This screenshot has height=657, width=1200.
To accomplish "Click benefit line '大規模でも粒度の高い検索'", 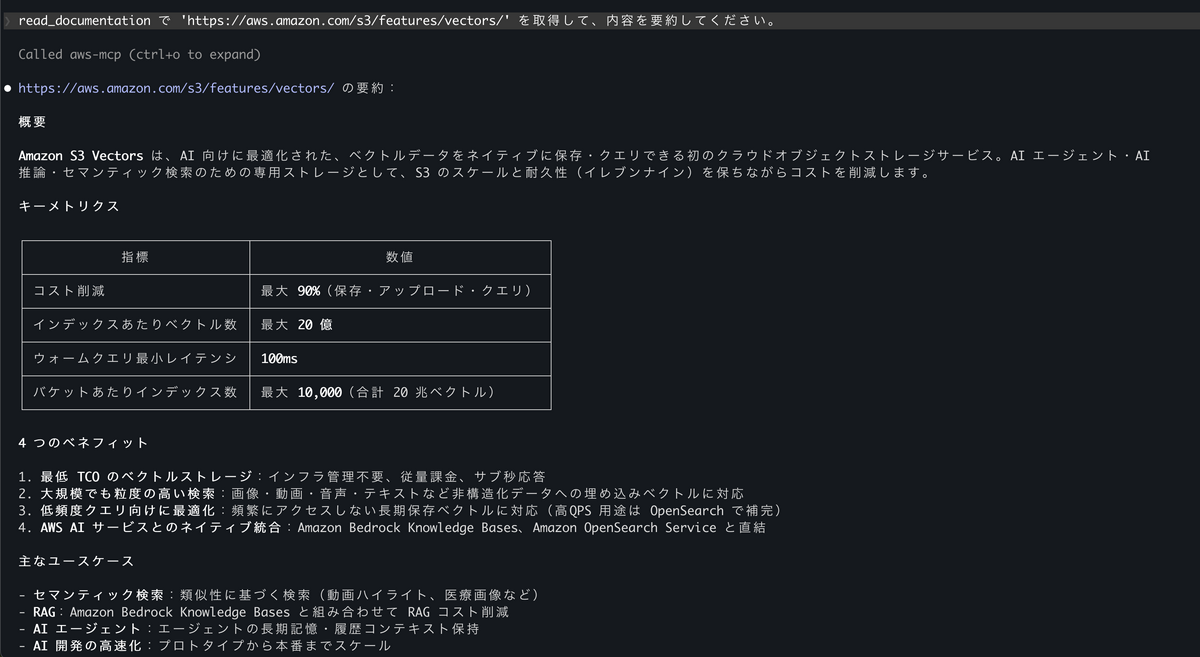I will click(x=381, y=494).
